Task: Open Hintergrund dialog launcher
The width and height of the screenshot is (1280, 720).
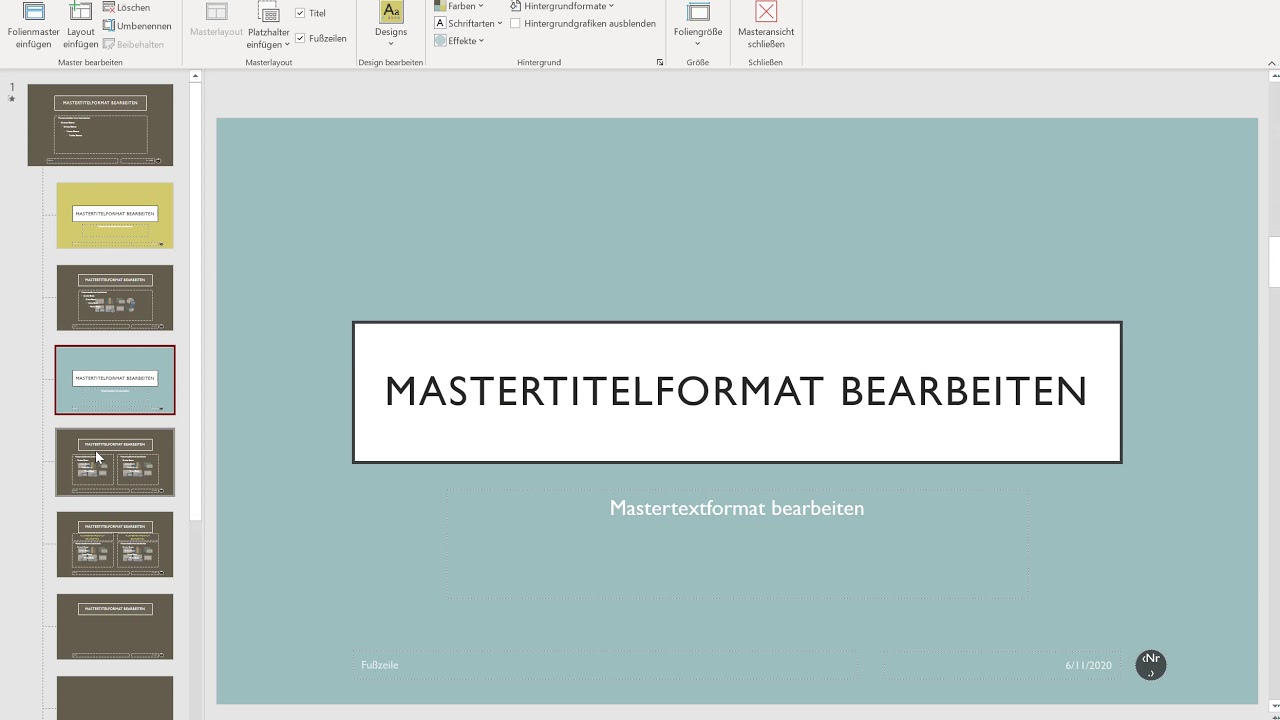Action: pyautogui.click(x=660, y=62)
